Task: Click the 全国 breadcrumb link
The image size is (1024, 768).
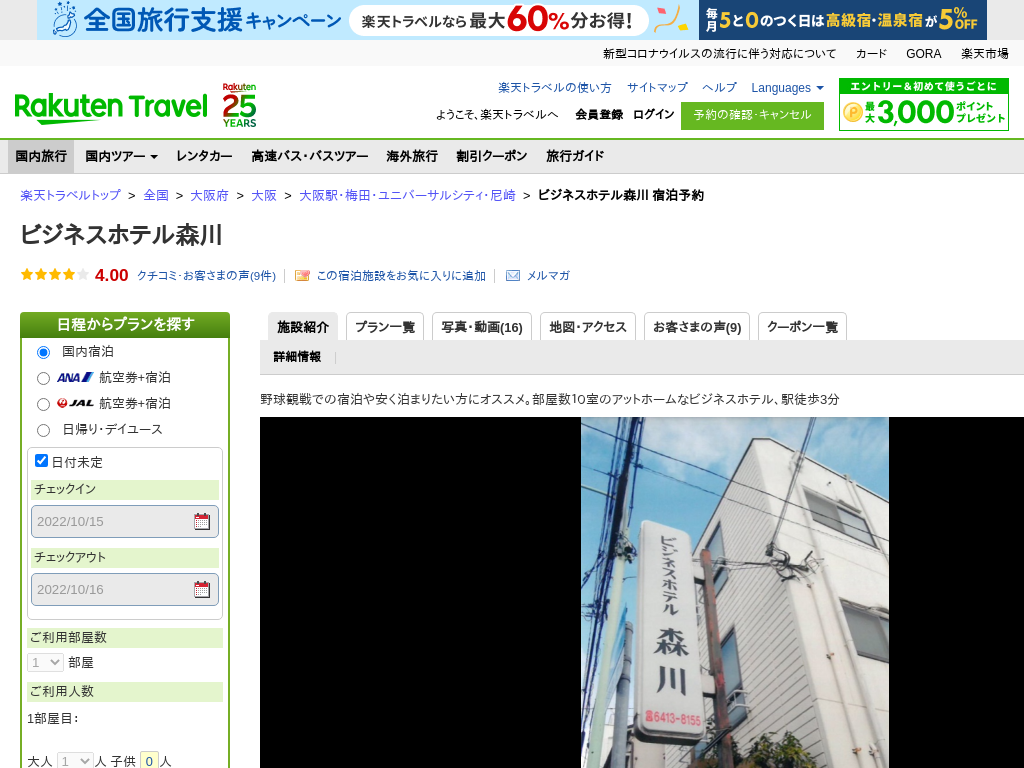Action: [156, 195]
